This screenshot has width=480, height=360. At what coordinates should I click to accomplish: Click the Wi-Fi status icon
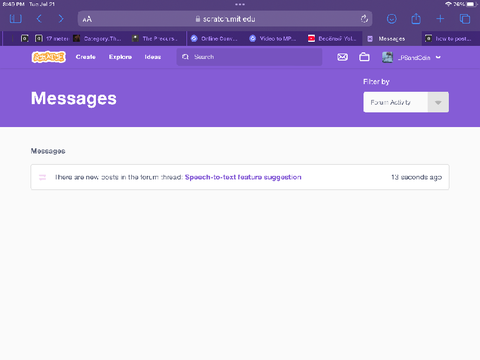448,4
